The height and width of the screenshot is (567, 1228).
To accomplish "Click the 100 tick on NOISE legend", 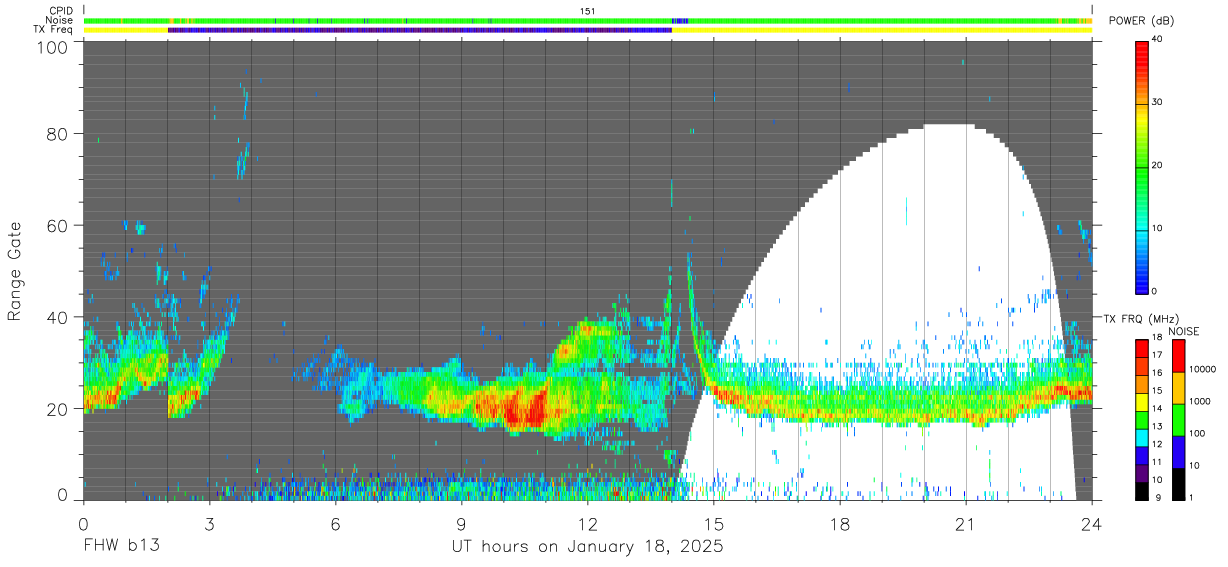I will (1197, 434).
